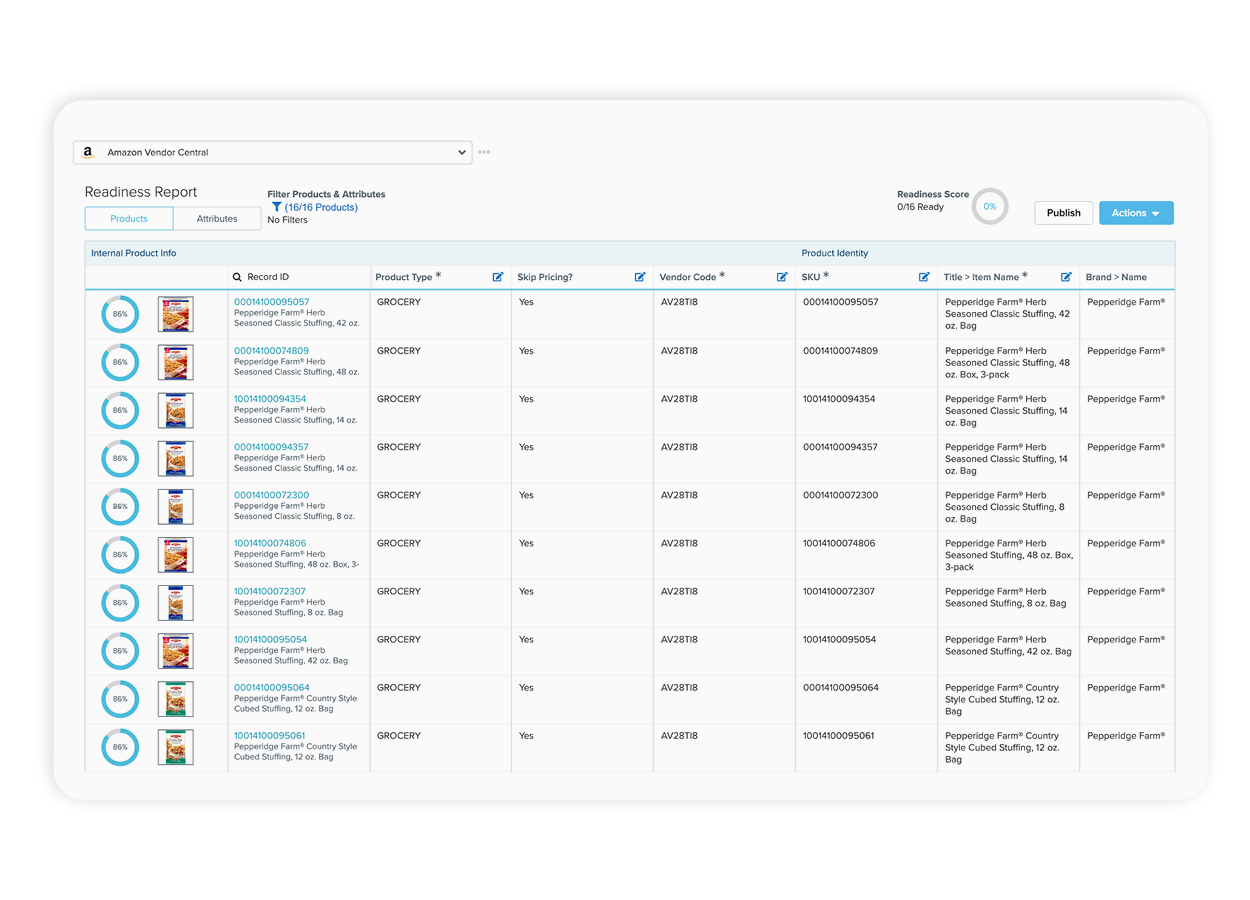Edit the Vendor Code column

782,277
